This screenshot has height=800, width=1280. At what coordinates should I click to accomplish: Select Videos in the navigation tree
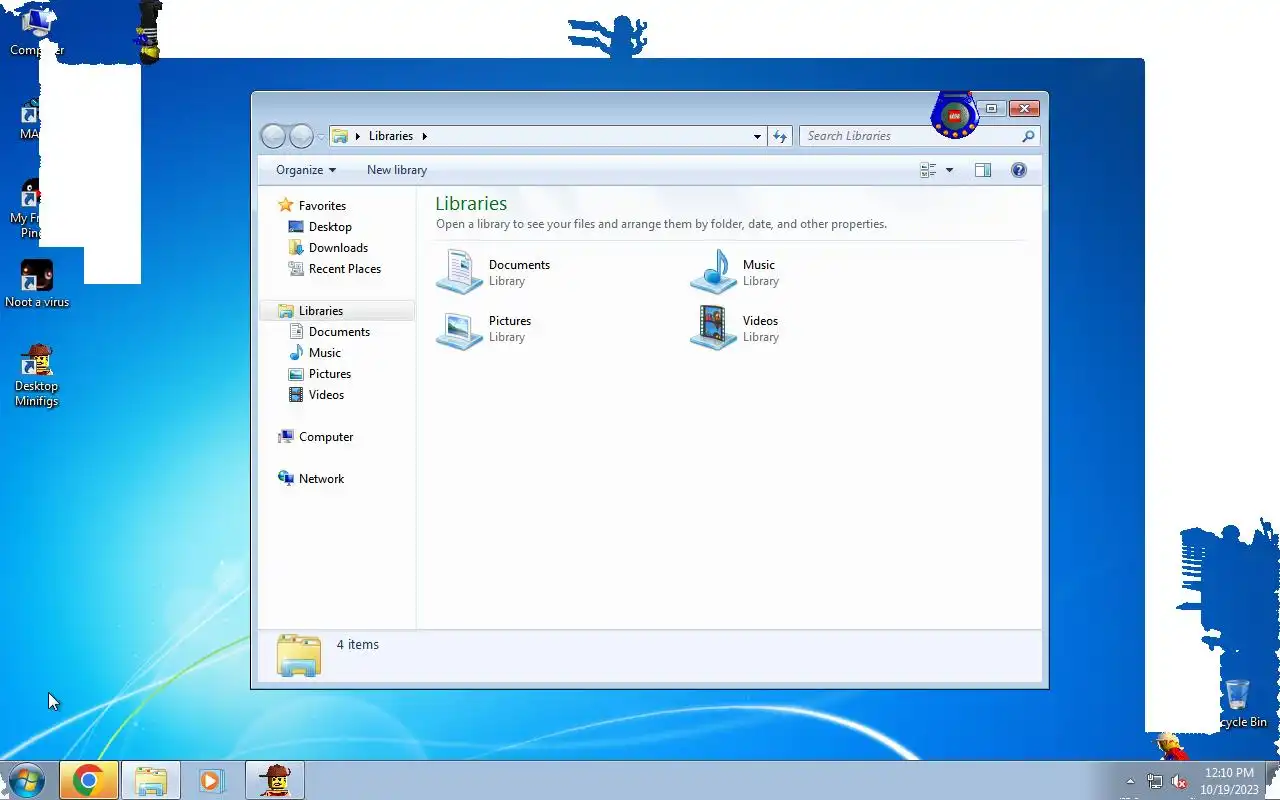tap(326, 395)
